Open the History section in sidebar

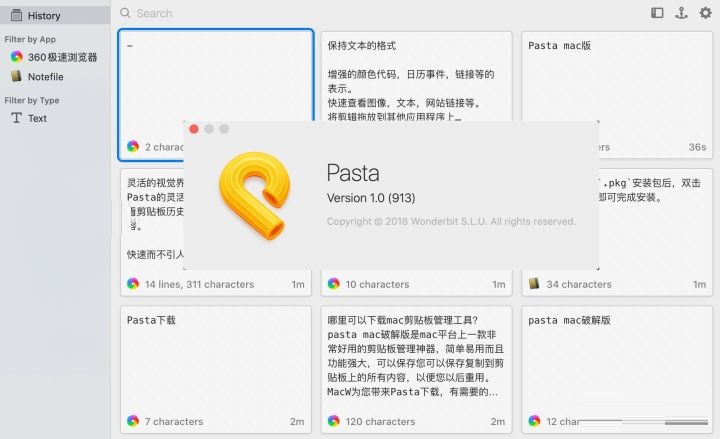(55, 16)
